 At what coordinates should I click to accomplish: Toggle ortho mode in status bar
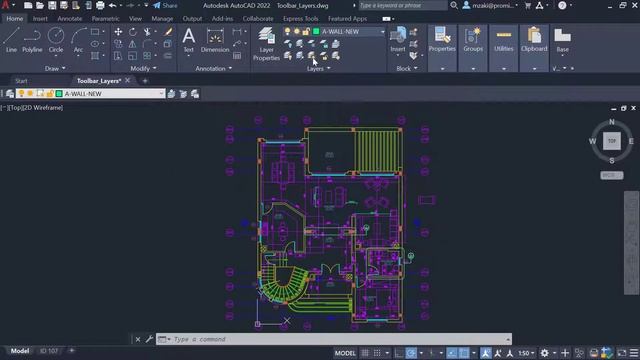pyautogui.click(x=399, y=353)
